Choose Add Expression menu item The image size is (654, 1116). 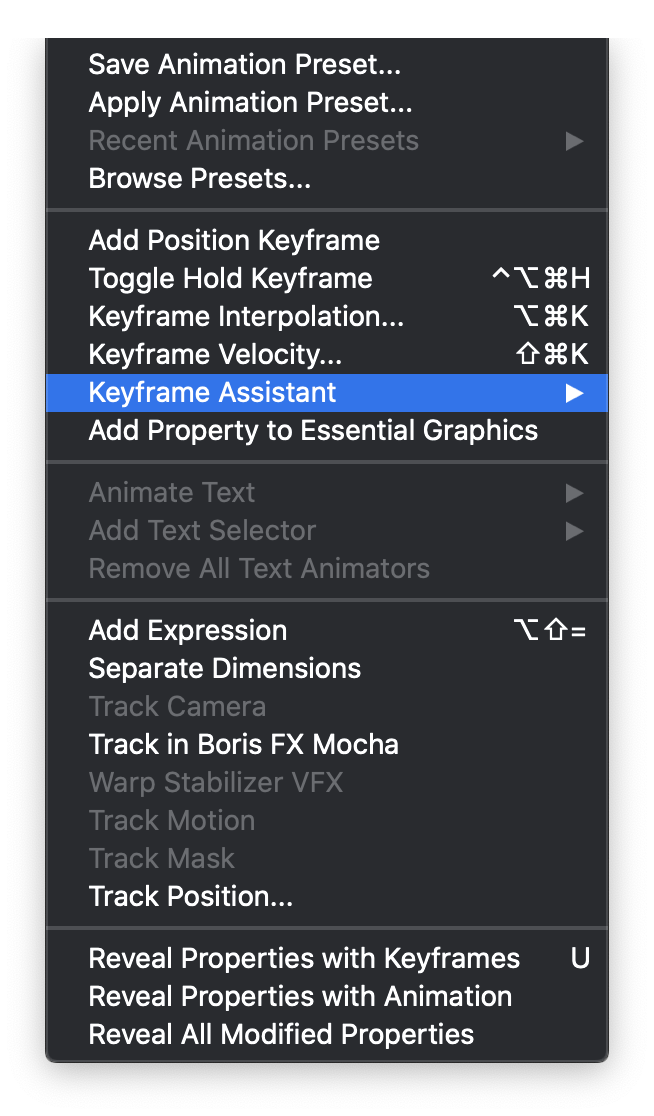click(x=187, y=631)
